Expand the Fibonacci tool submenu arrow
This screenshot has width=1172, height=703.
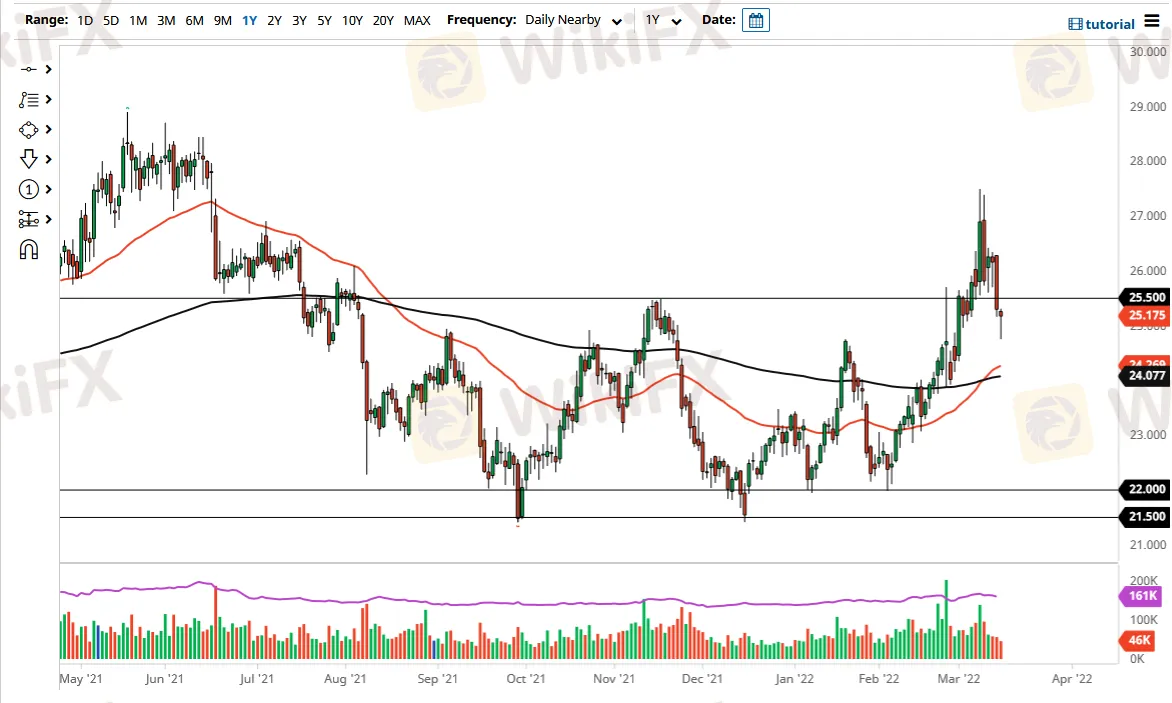[x=49, y=99]
